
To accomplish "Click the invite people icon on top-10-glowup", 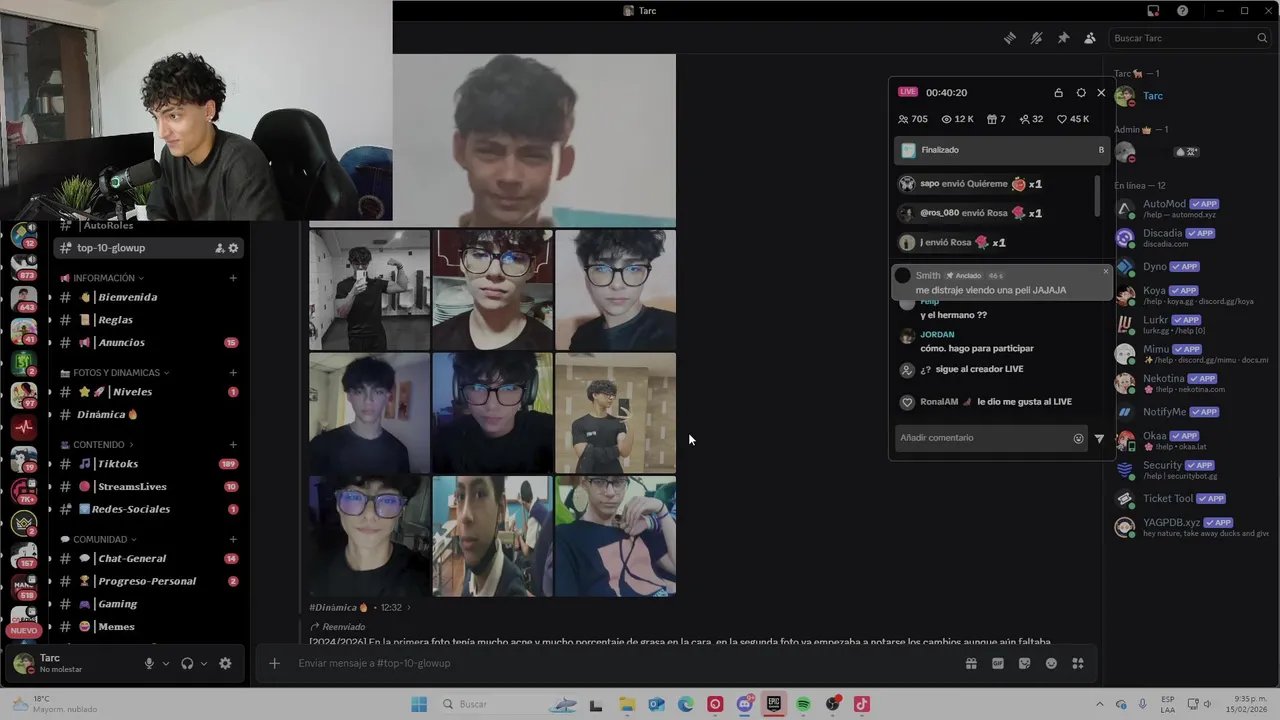I will 219,248.
